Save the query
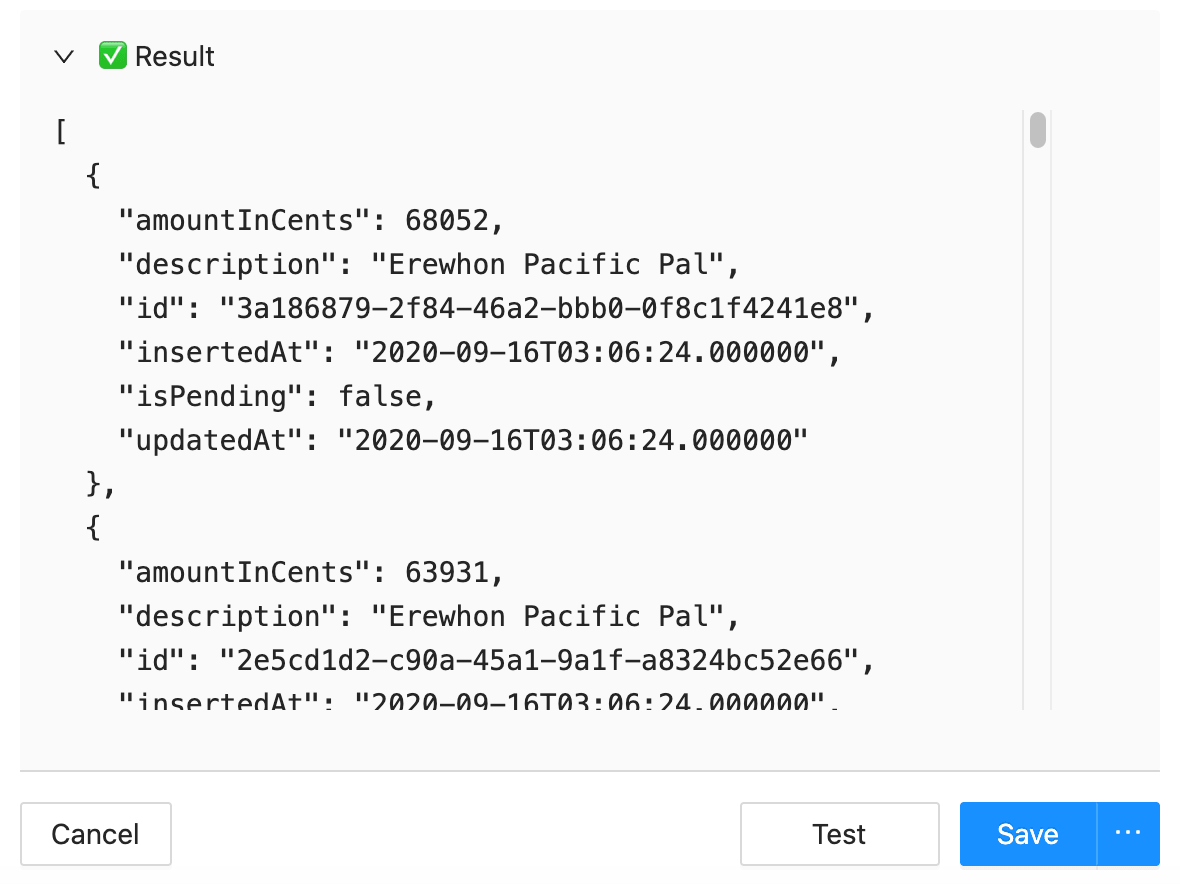 1028,834
